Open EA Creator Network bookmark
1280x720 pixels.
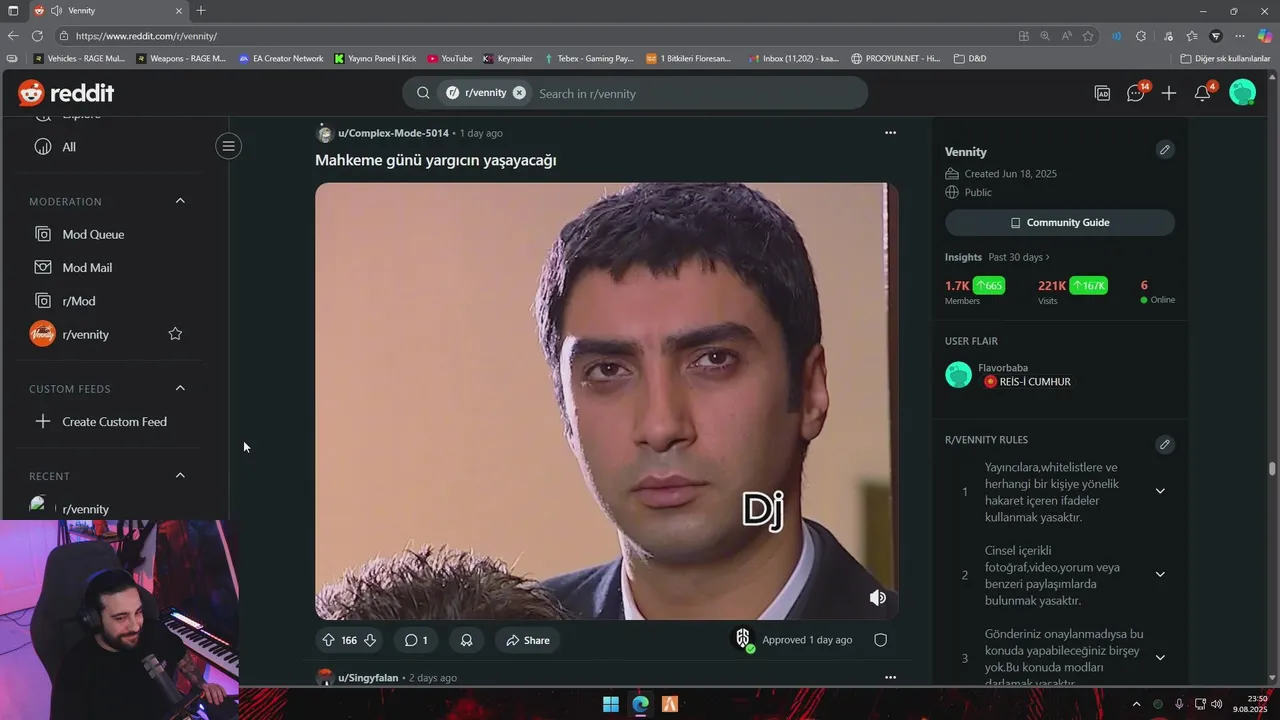281,58
